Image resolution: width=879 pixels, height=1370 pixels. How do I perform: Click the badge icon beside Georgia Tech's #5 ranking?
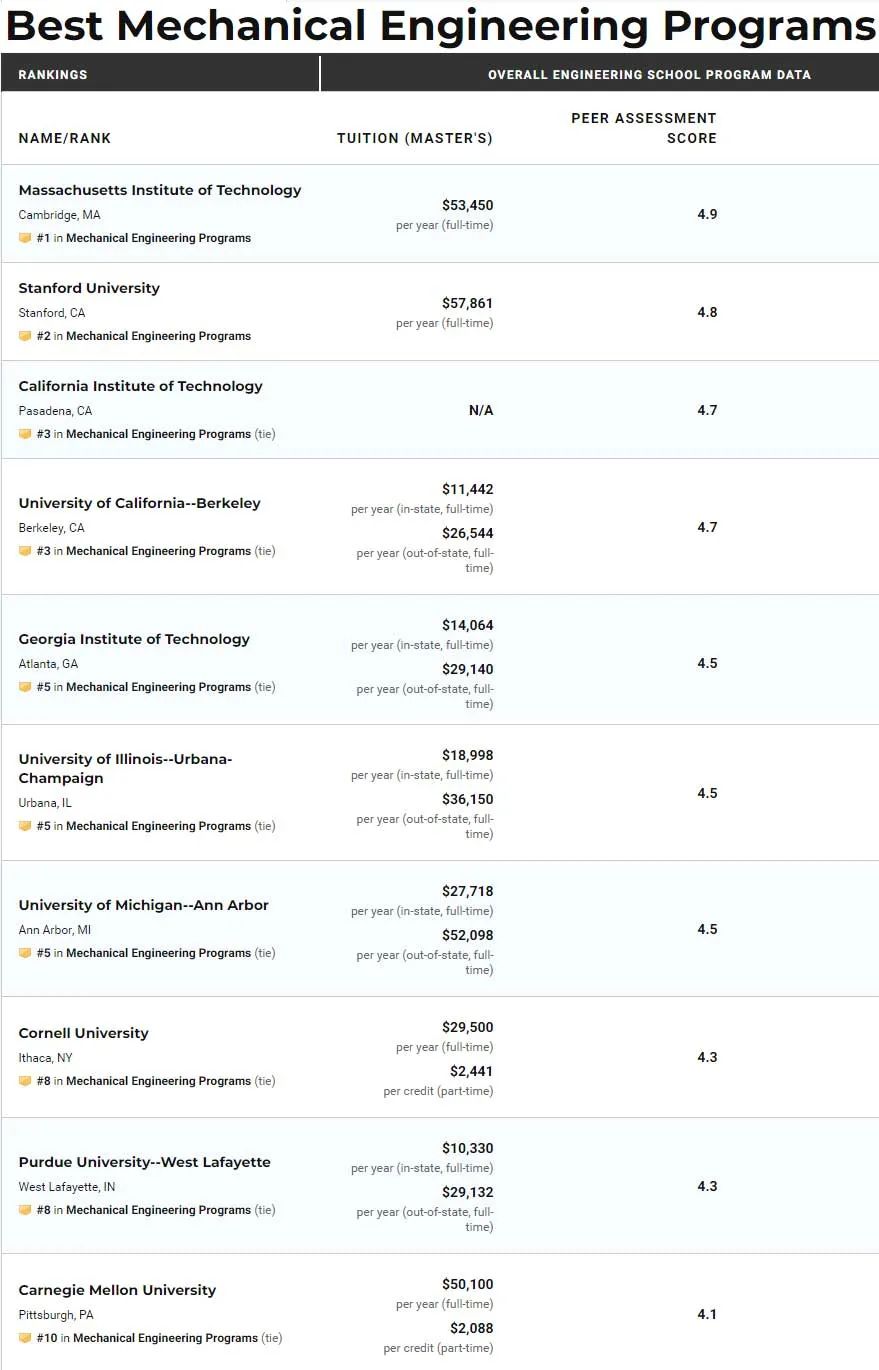click(x=25, y=687)
